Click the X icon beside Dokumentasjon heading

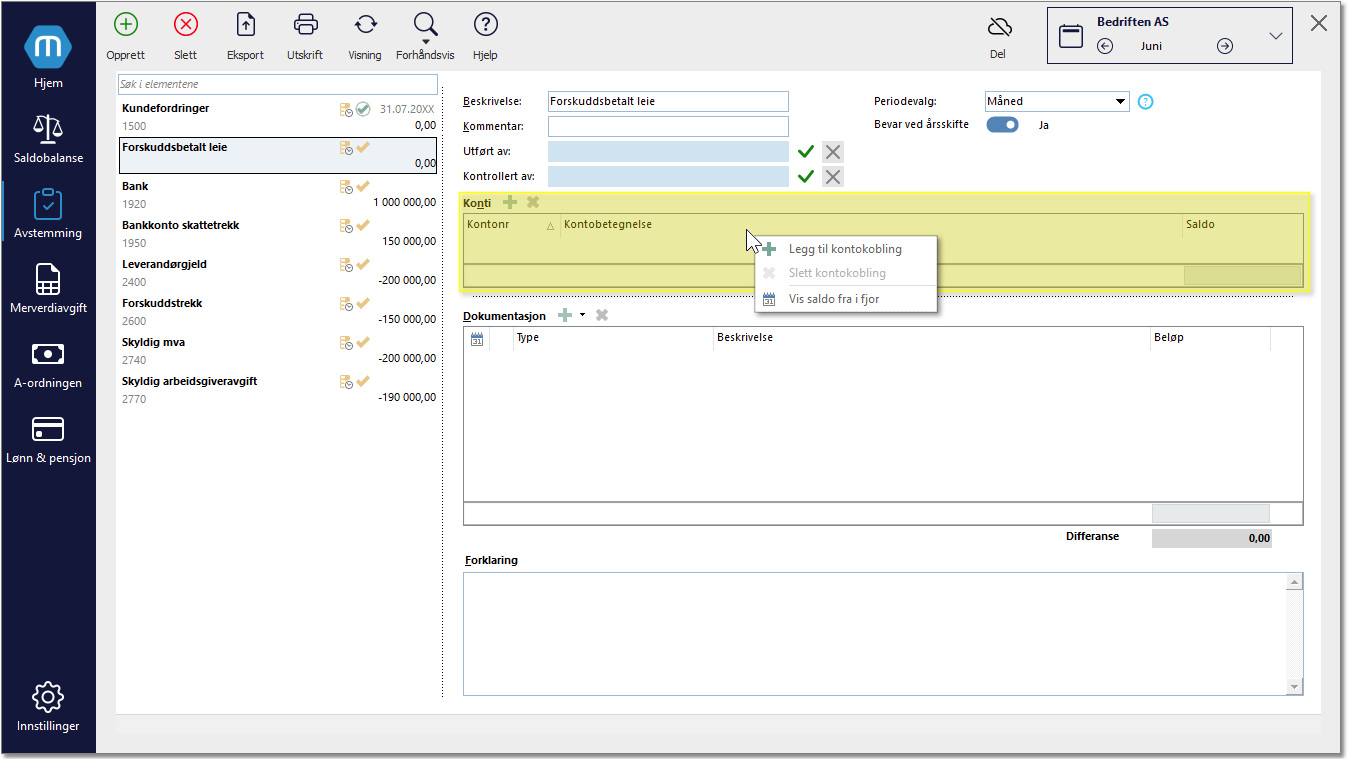(x=602, y=315)
